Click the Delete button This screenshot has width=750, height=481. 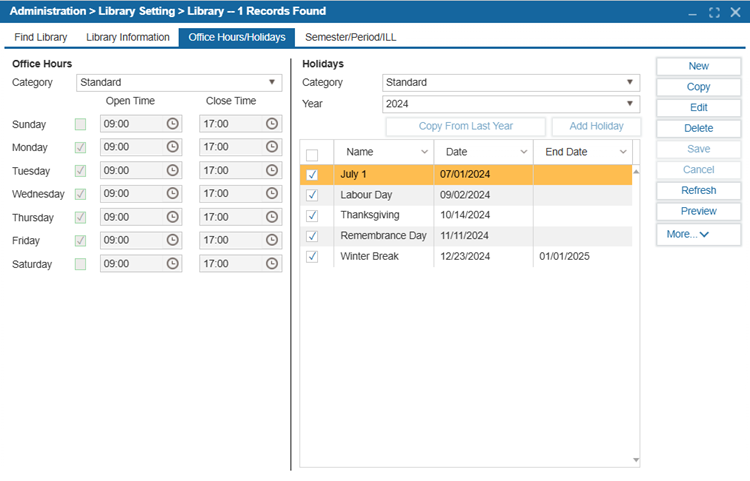click(698, 128)
